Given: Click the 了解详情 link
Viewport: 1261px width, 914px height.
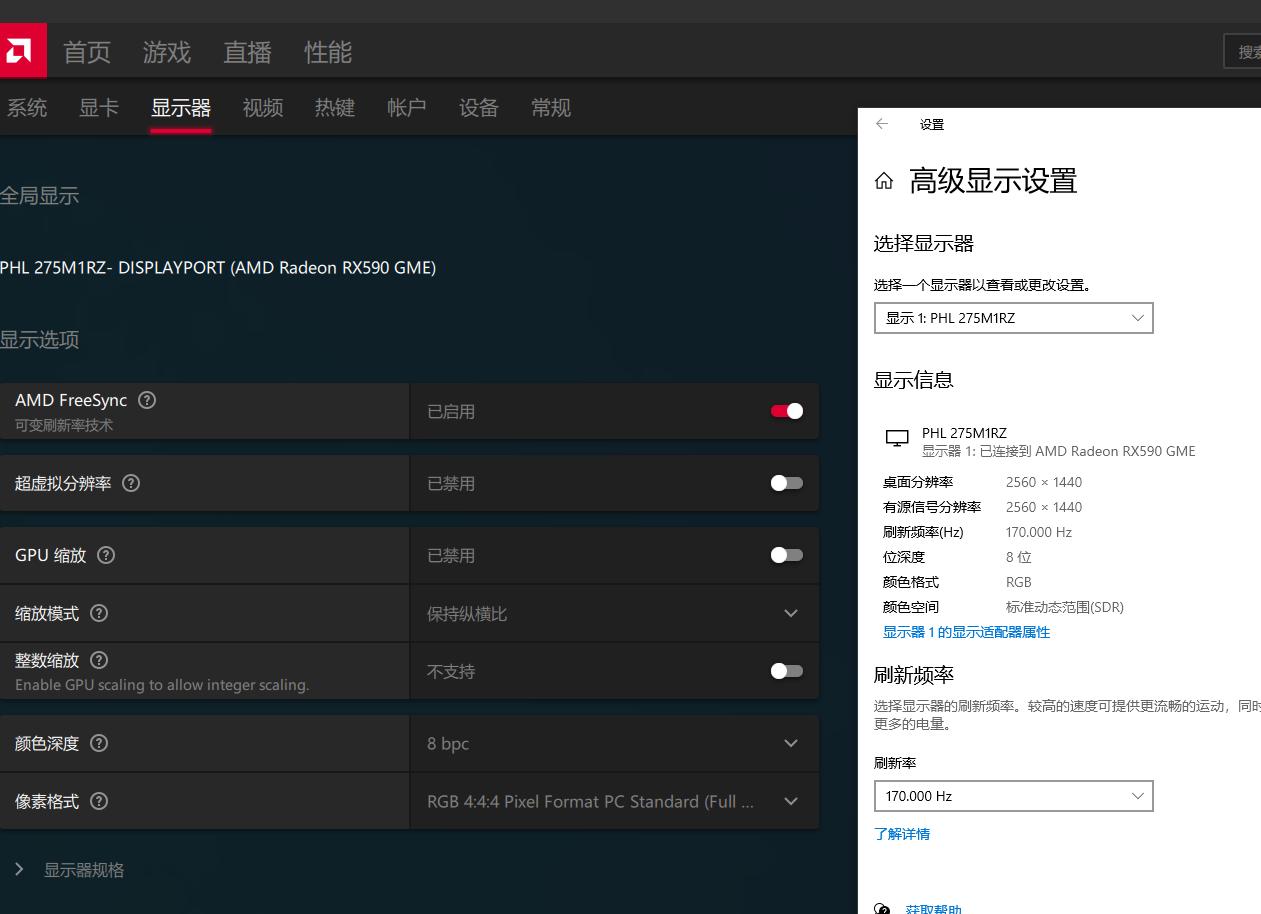Looking at the screenshot, I should coord(902,833).
